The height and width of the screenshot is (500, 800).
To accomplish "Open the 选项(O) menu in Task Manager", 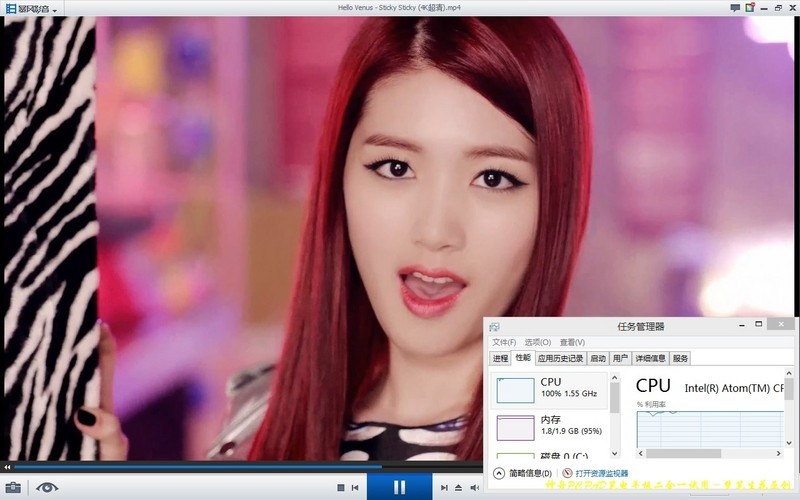I will [538, 342].
